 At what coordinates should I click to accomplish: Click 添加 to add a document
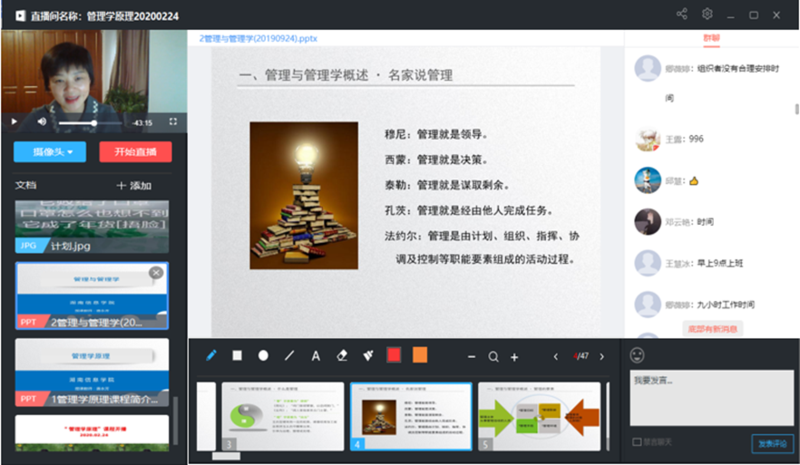click(x=134, y=186)
